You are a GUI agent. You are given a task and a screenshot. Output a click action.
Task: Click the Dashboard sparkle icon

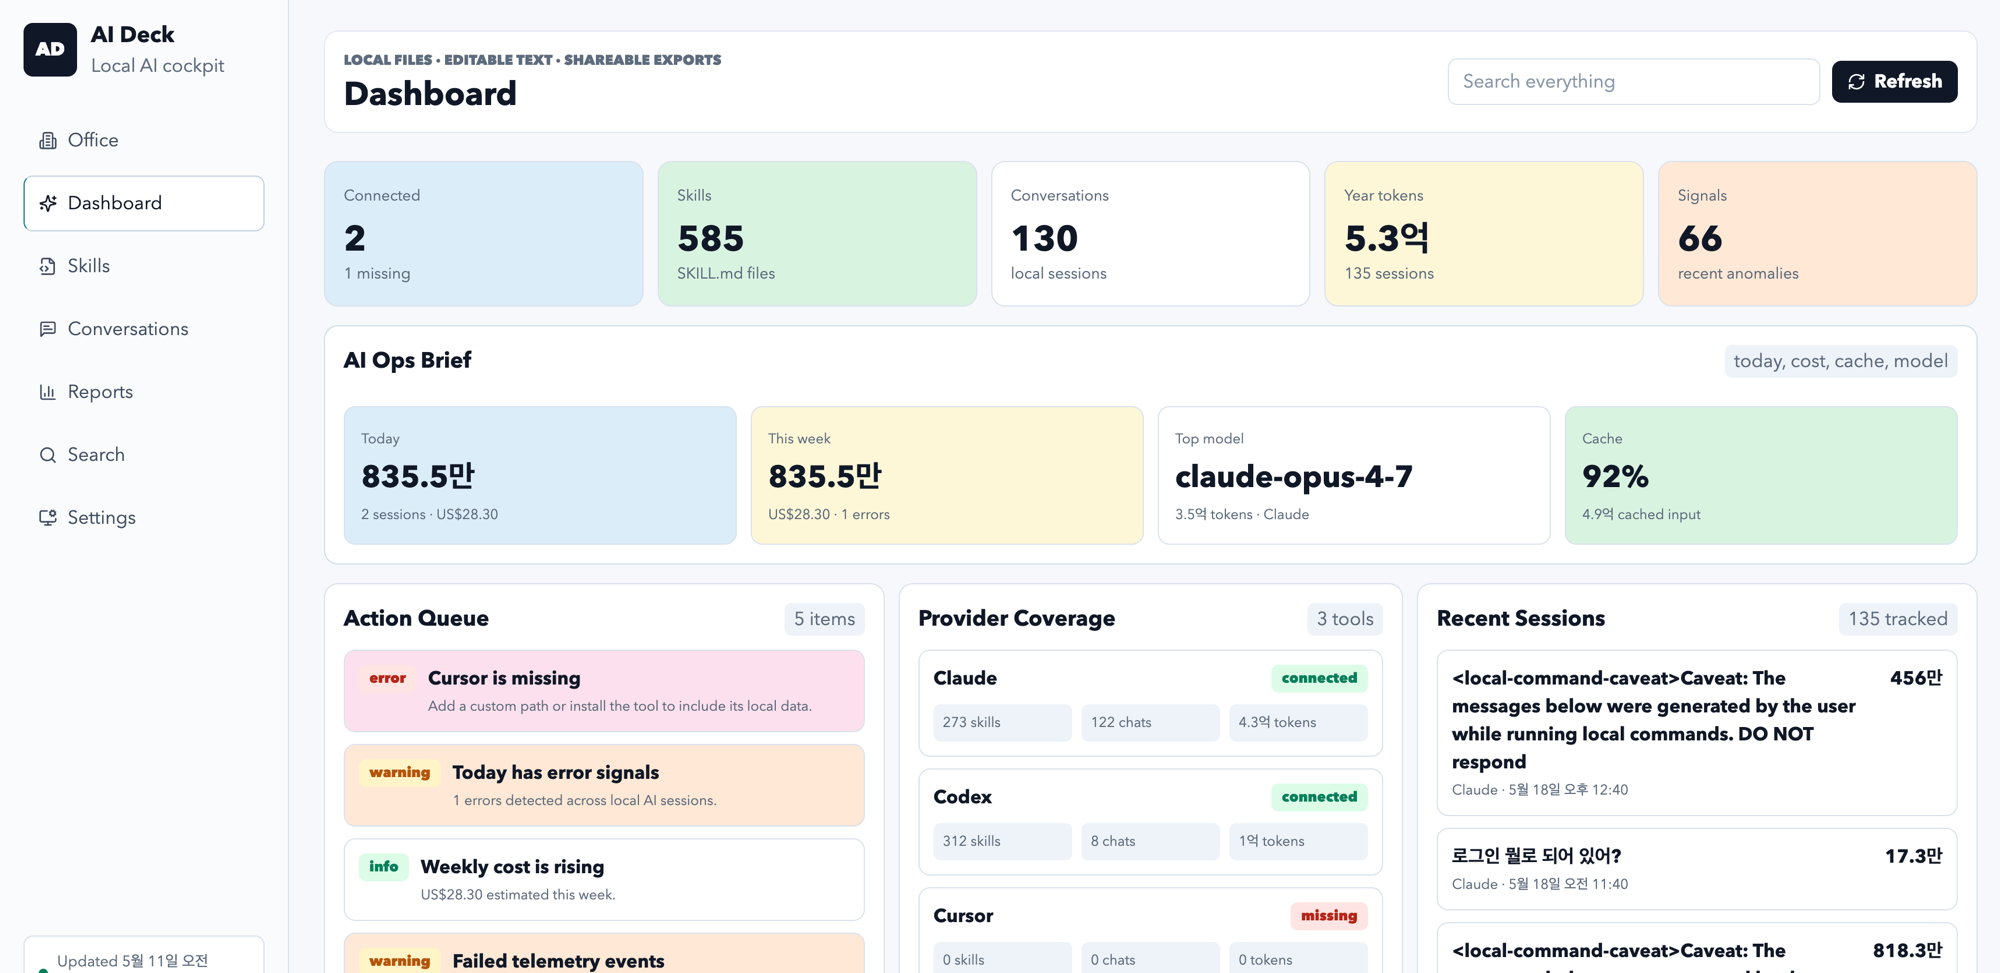click(x=47, y=204)
